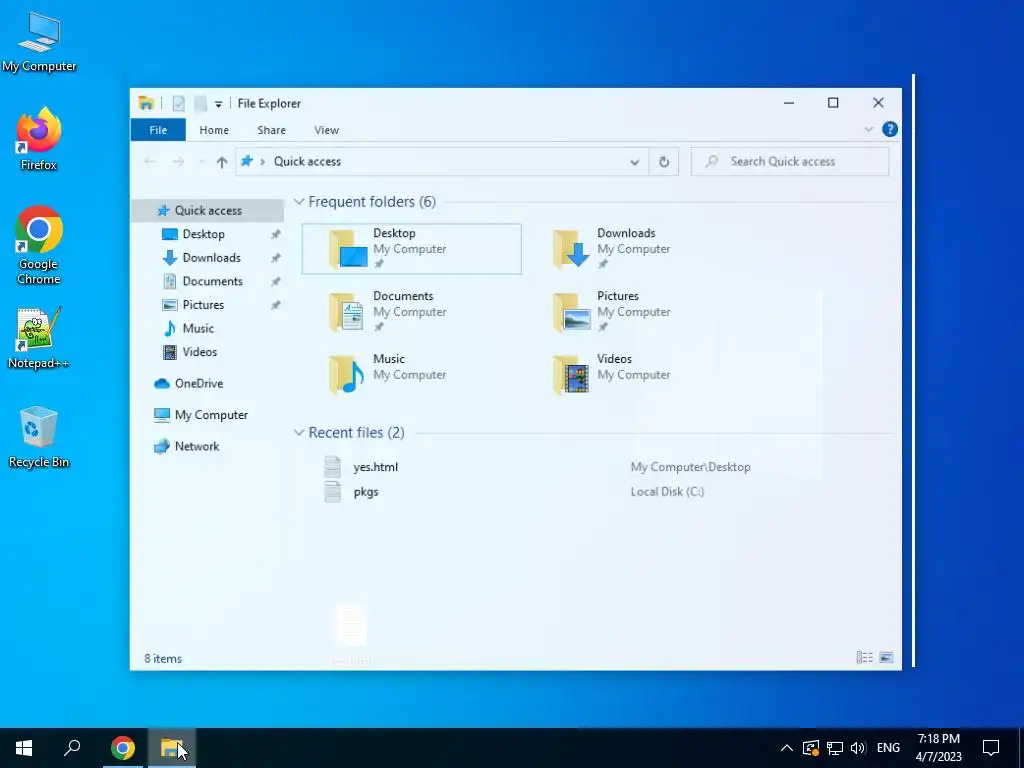Click Chrome in the taskbar
1024x768 pixels.
[x=122, y=748]
